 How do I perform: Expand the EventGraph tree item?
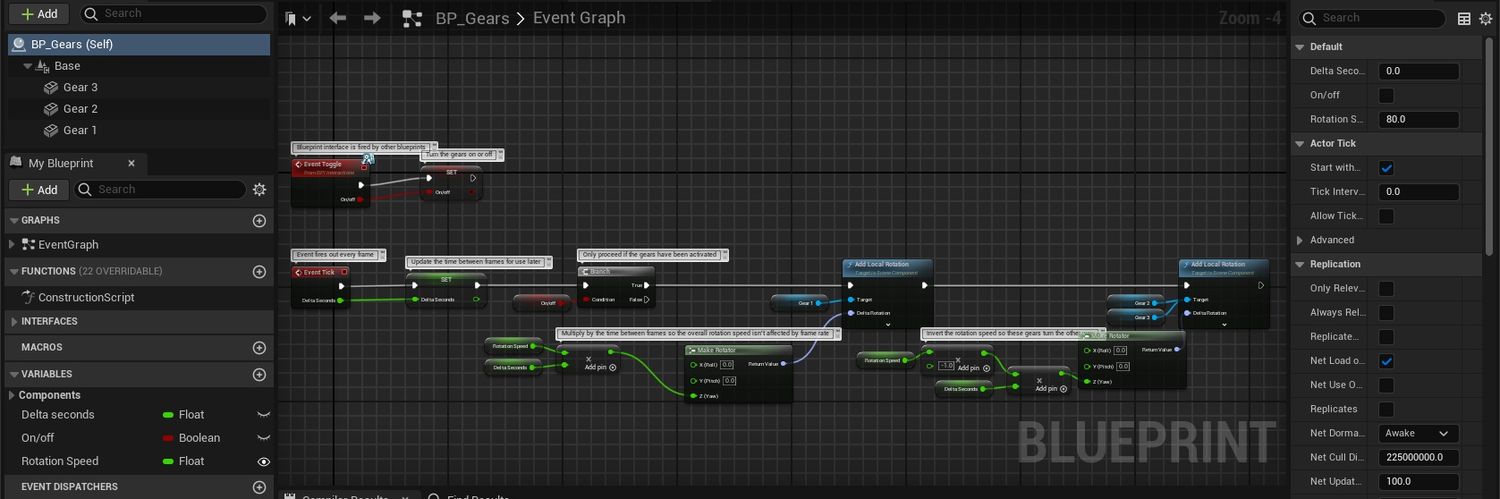click(11, 244)
